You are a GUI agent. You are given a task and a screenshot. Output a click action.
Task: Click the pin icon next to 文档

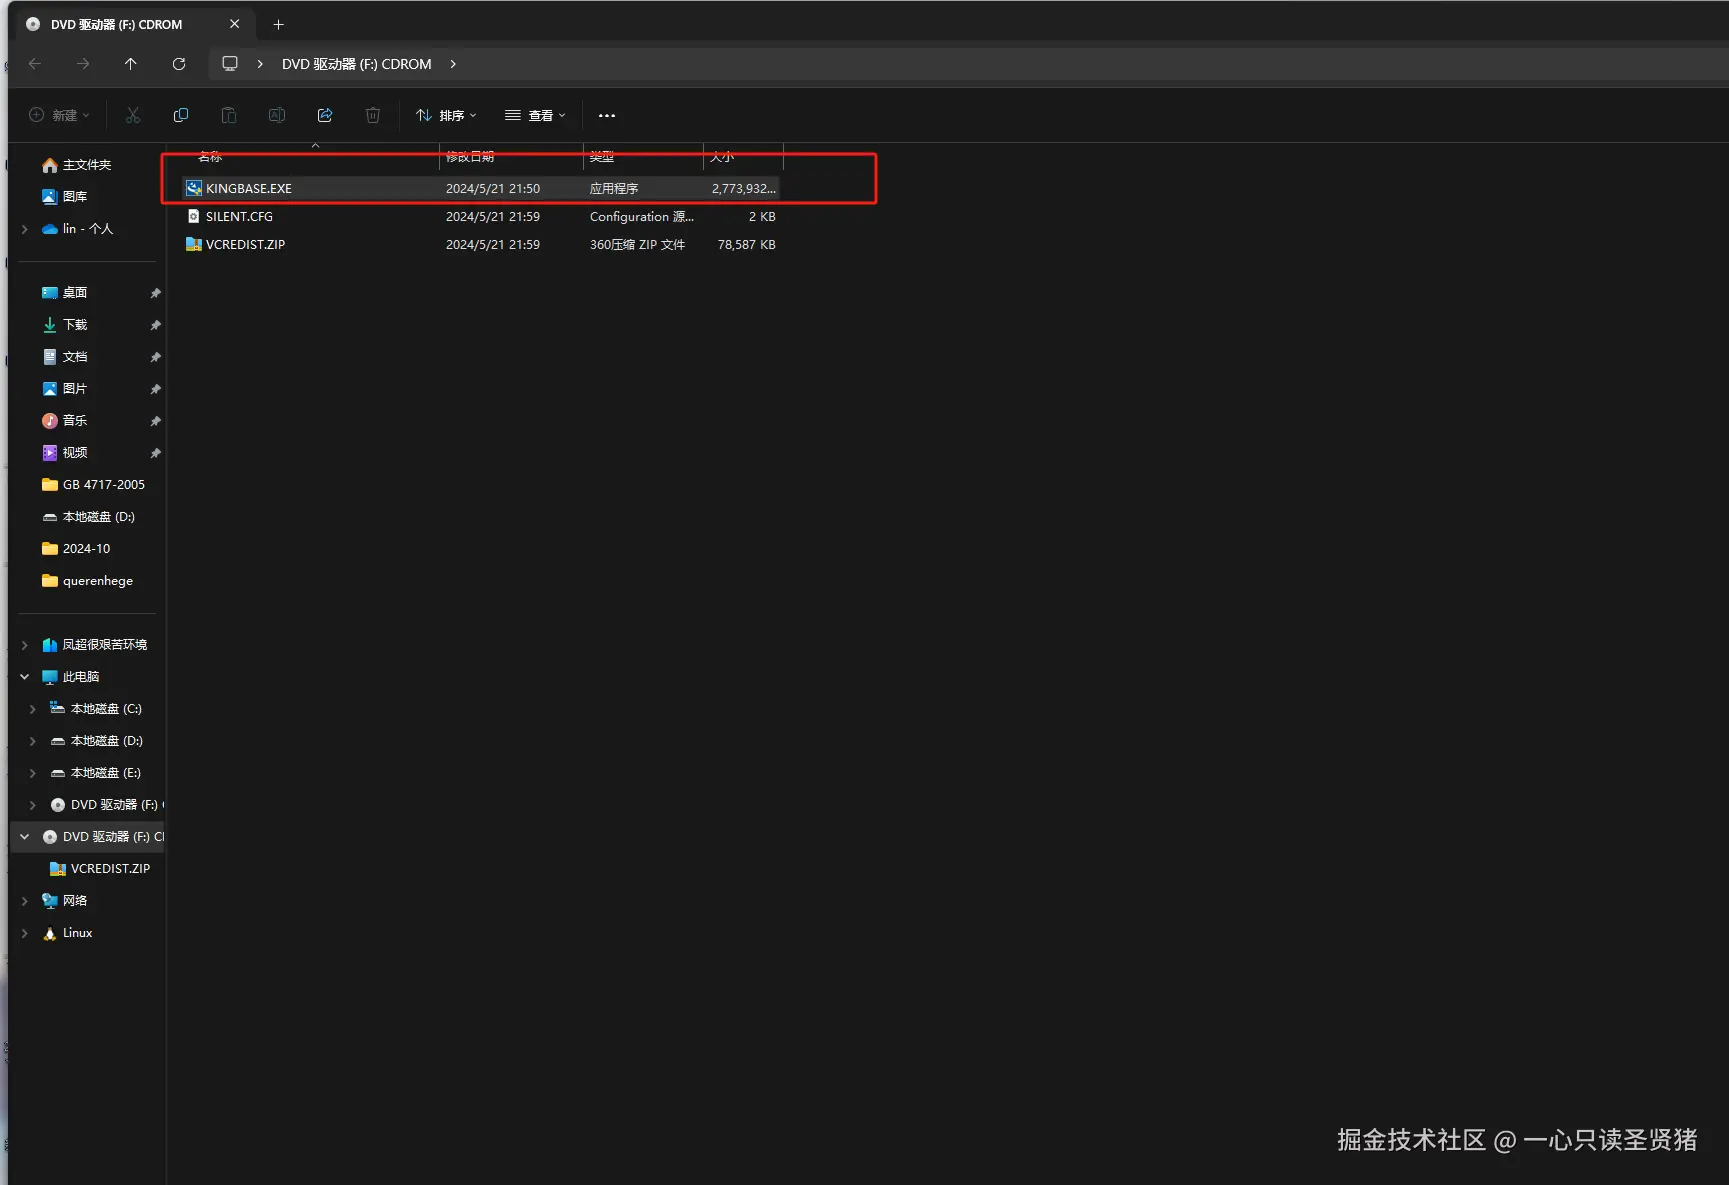click(155, 357)
